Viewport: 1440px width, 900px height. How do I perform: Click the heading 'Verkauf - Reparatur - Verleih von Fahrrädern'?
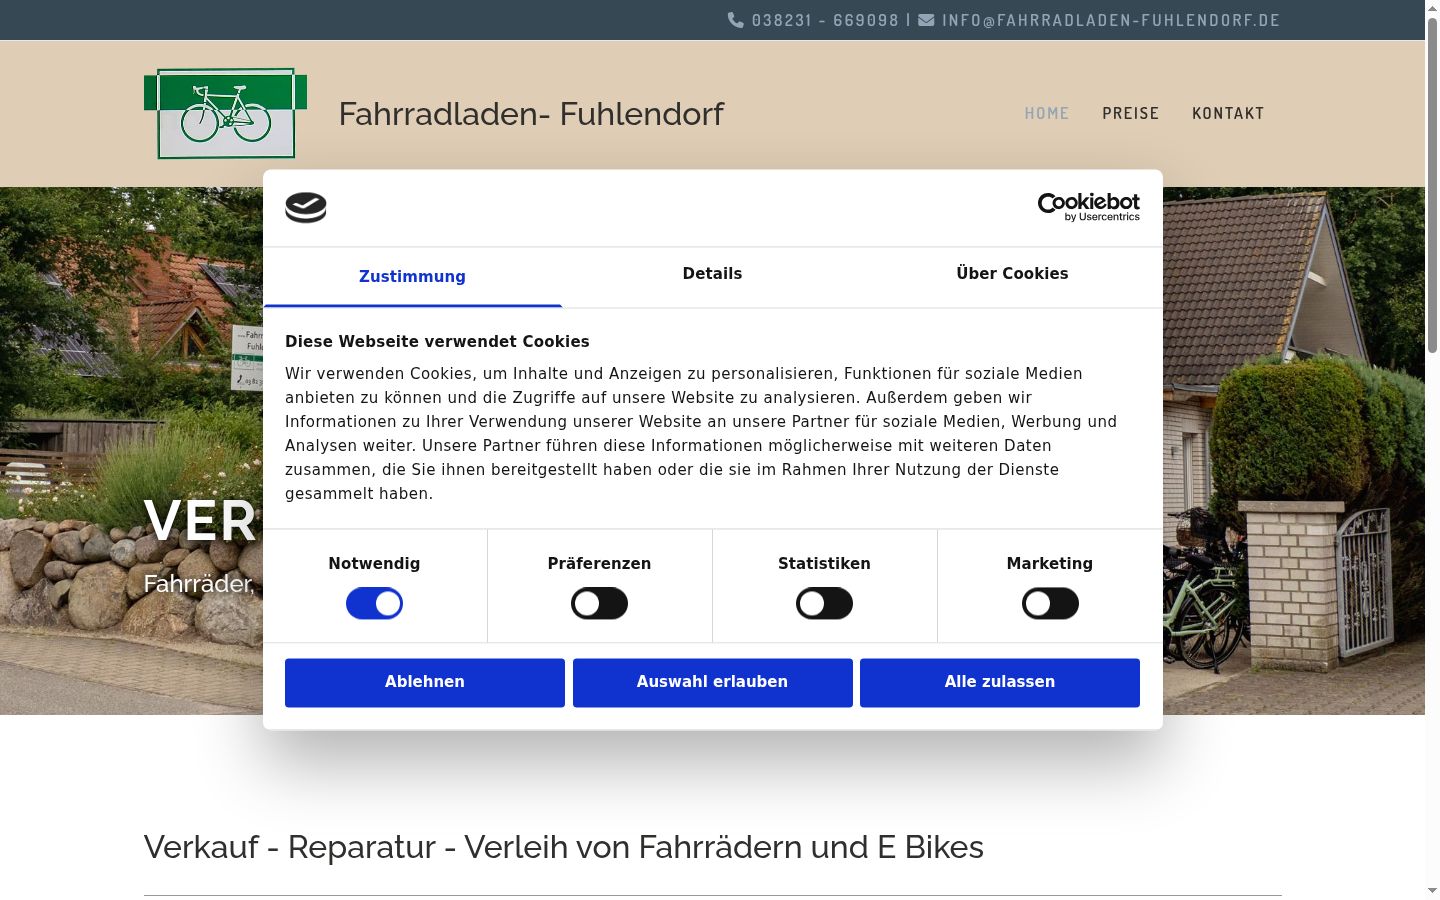564,847
